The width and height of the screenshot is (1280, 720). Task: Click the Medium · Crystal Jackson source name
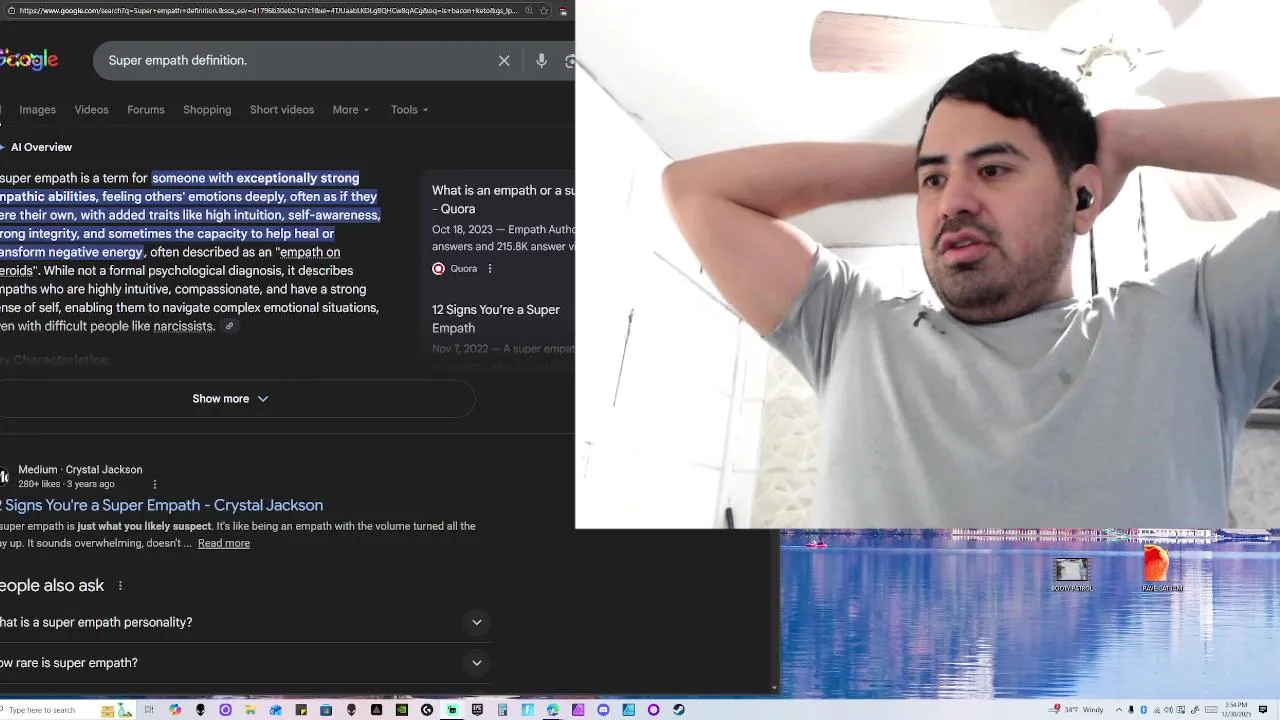[x=80, y=470]
